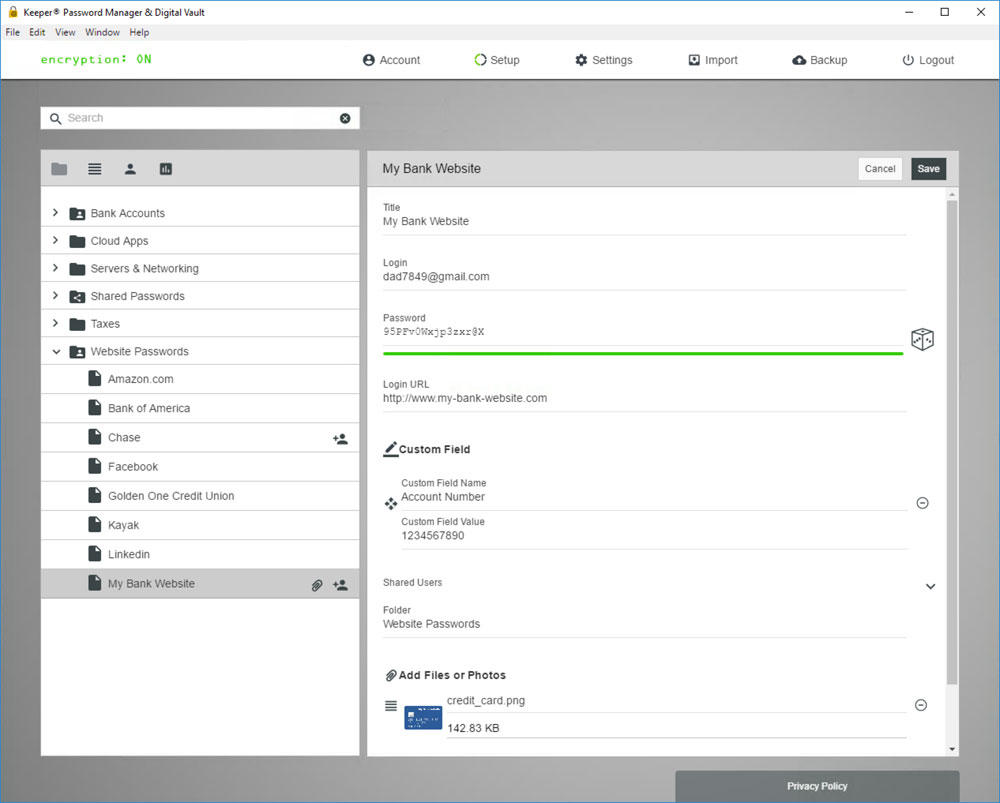
Task: Save the My Bank Website record
Action: click(x=928, y=169)
